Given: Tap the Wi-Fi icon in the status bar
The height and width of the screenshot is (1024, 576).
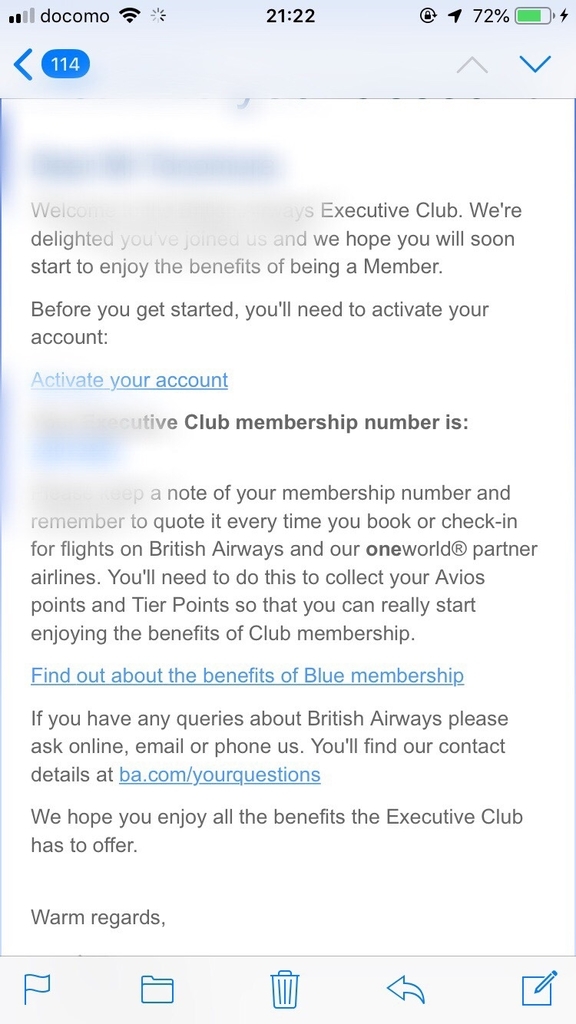Looking at the screenshot, I should (x=131, y=16).
